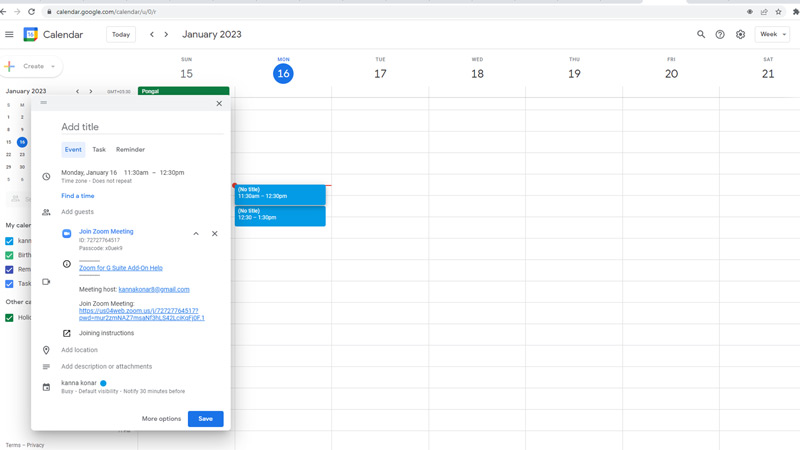Image resolution: width=800 pixels, height=450 pixels.
Task: Click Find a time link
Action: click(x=78, y=196)
